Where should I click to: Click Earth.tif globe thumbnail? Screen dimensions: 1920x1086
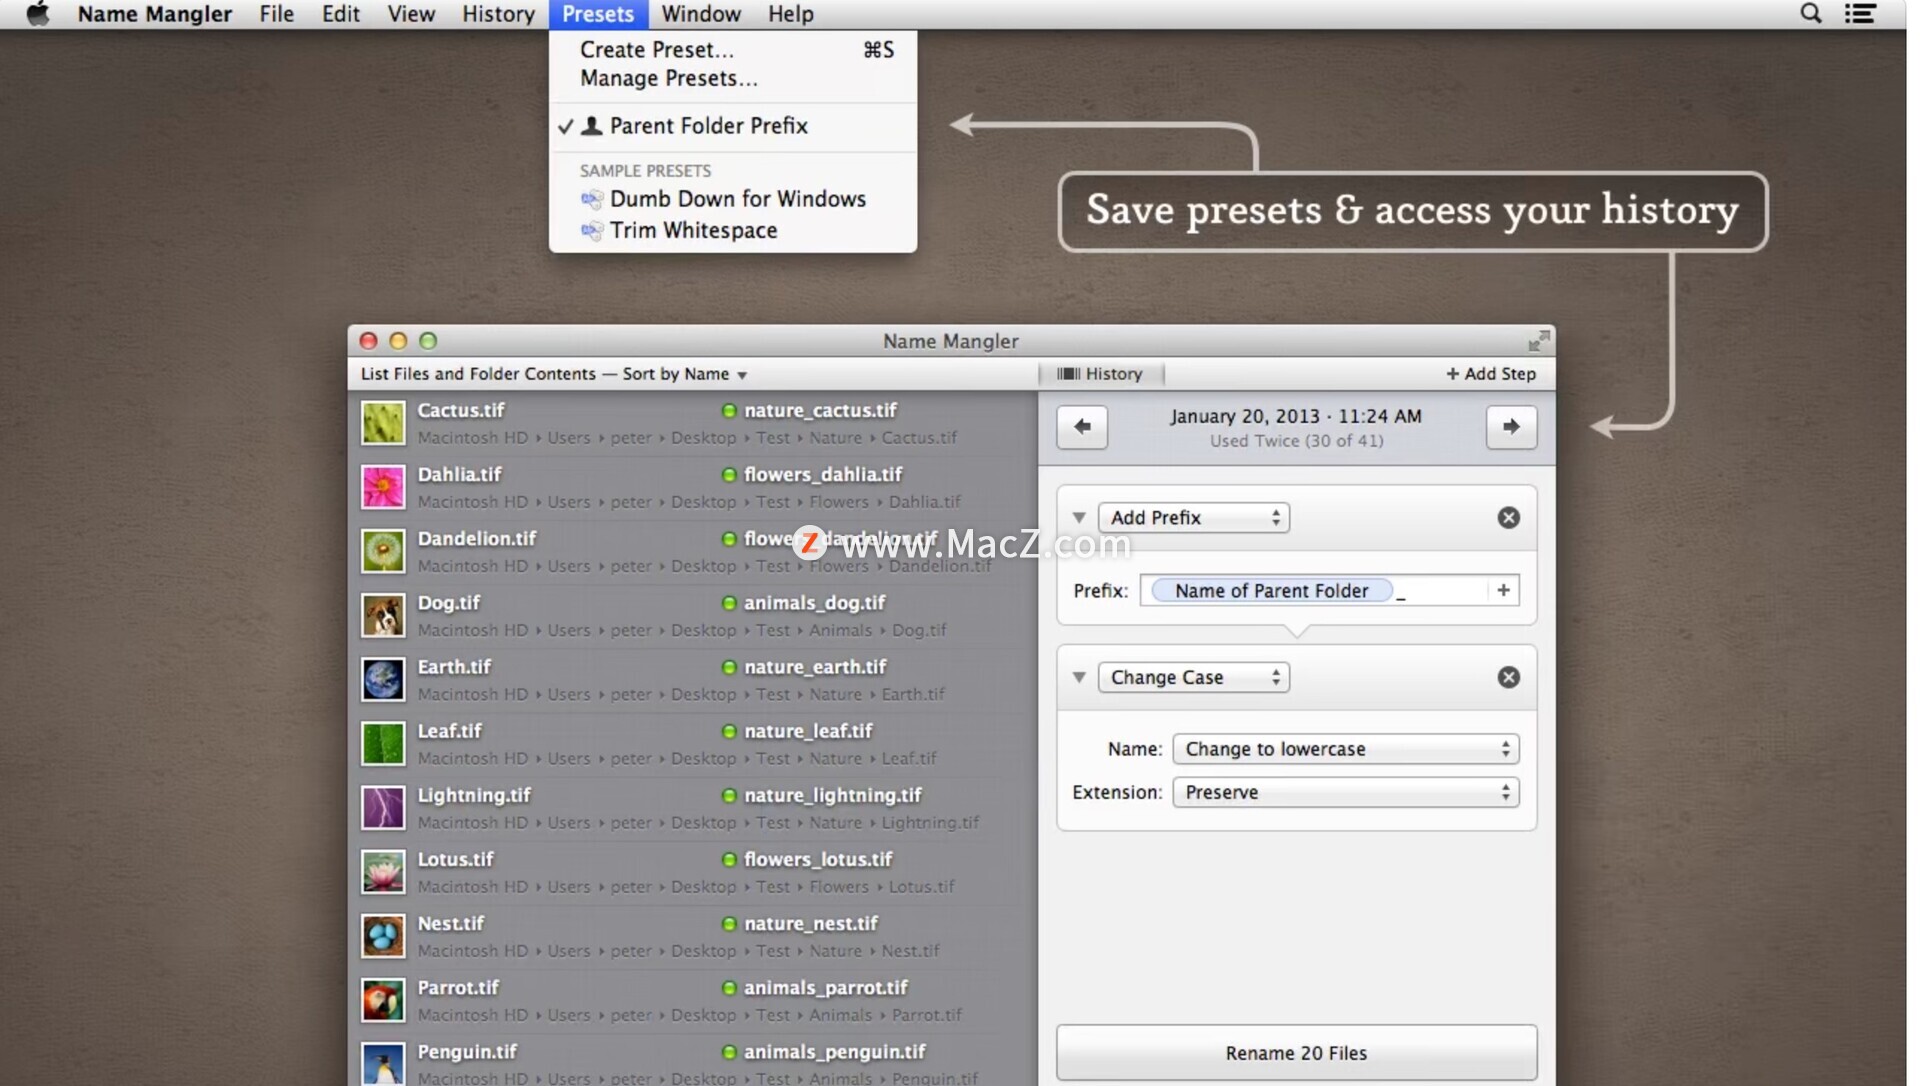click(383, 680)
